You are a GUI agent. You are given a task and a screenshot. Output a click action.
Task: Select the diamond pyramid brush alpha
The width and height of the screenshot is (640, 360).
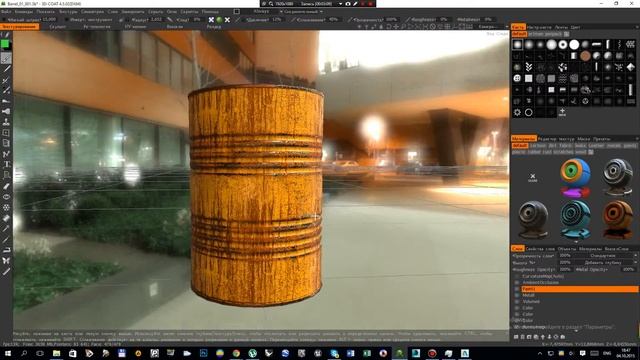point(631,67)
